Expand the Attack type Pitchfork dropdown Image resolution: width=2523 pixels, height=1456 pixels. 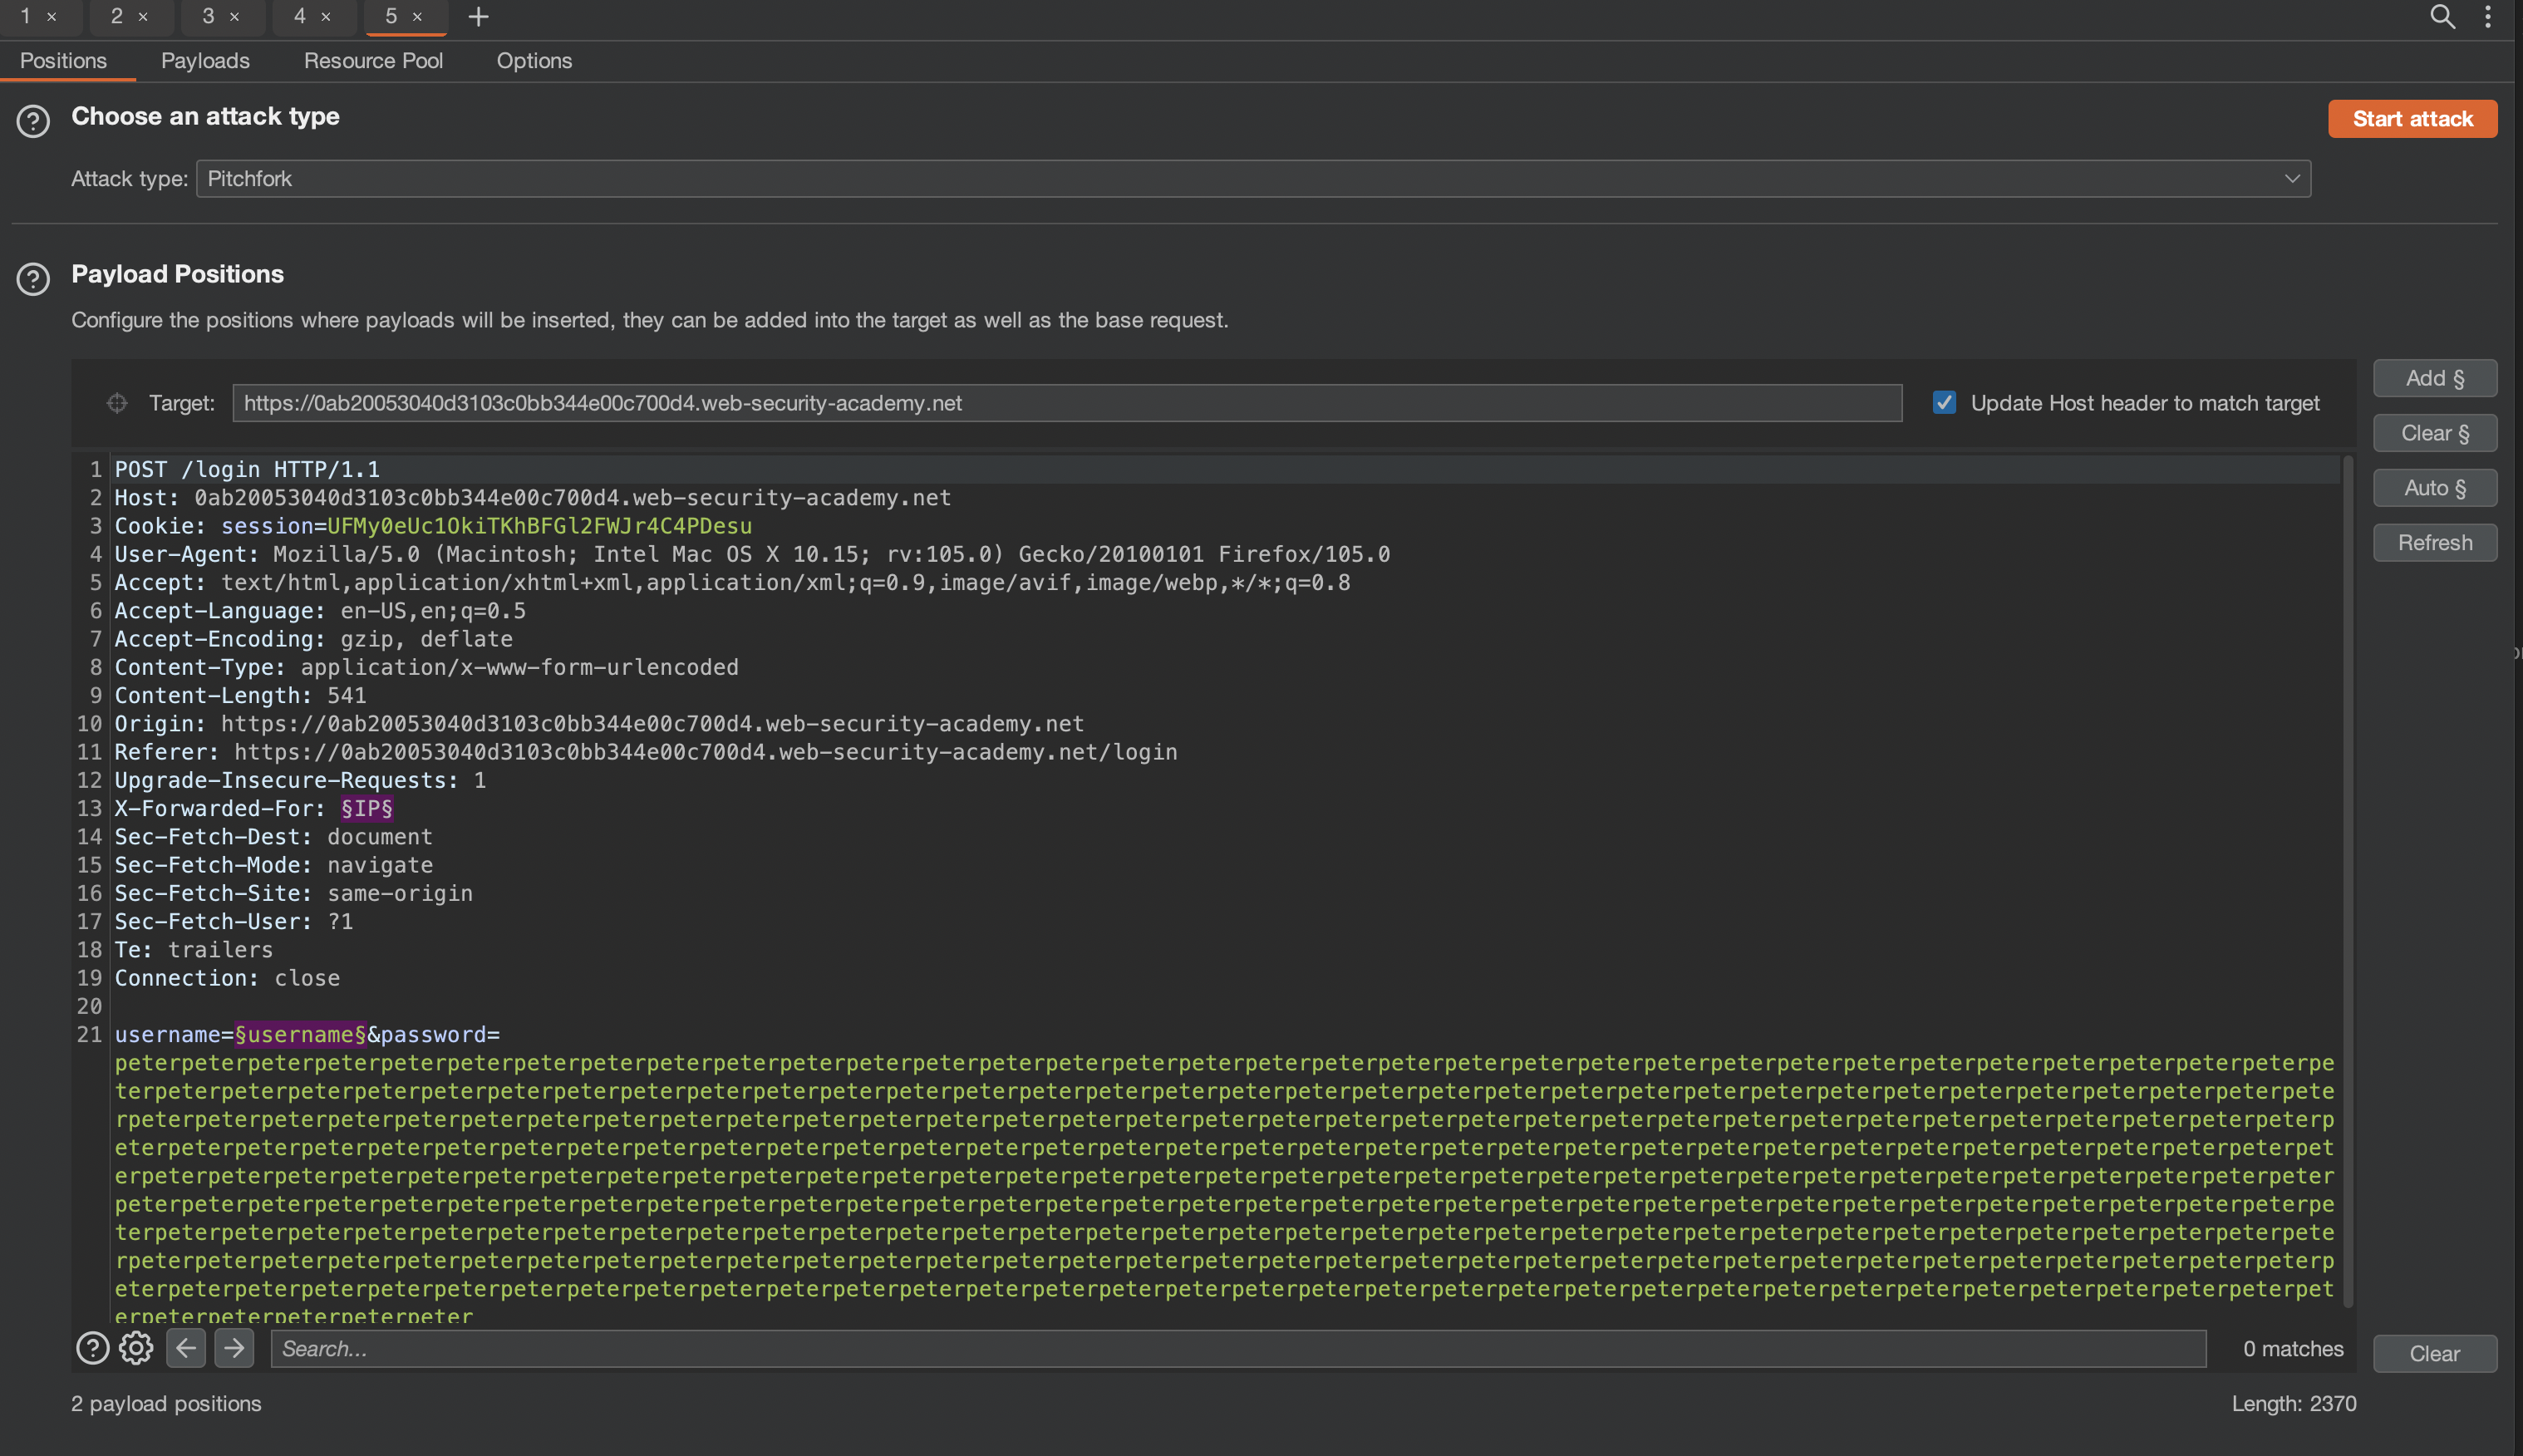point(1253,179)
